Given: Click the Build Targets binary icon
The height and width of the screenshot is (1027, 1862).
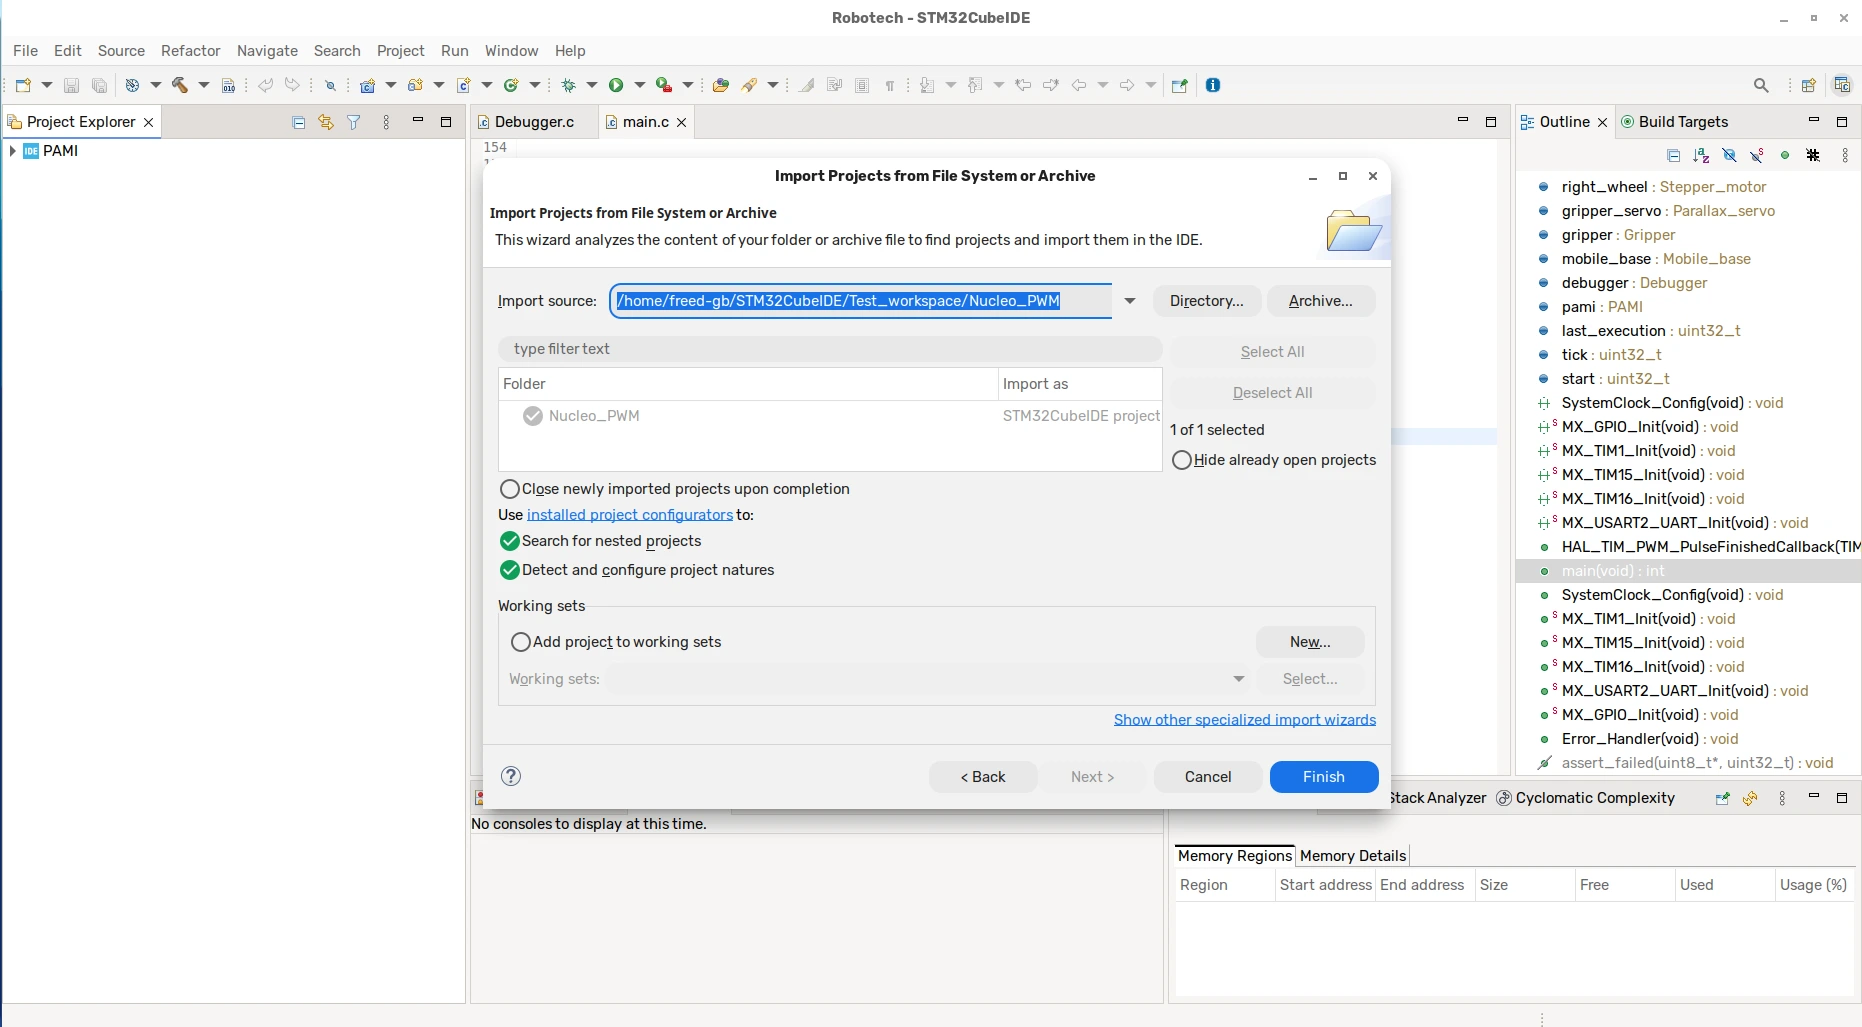Looking at the screenshot, I should (228, 85).
